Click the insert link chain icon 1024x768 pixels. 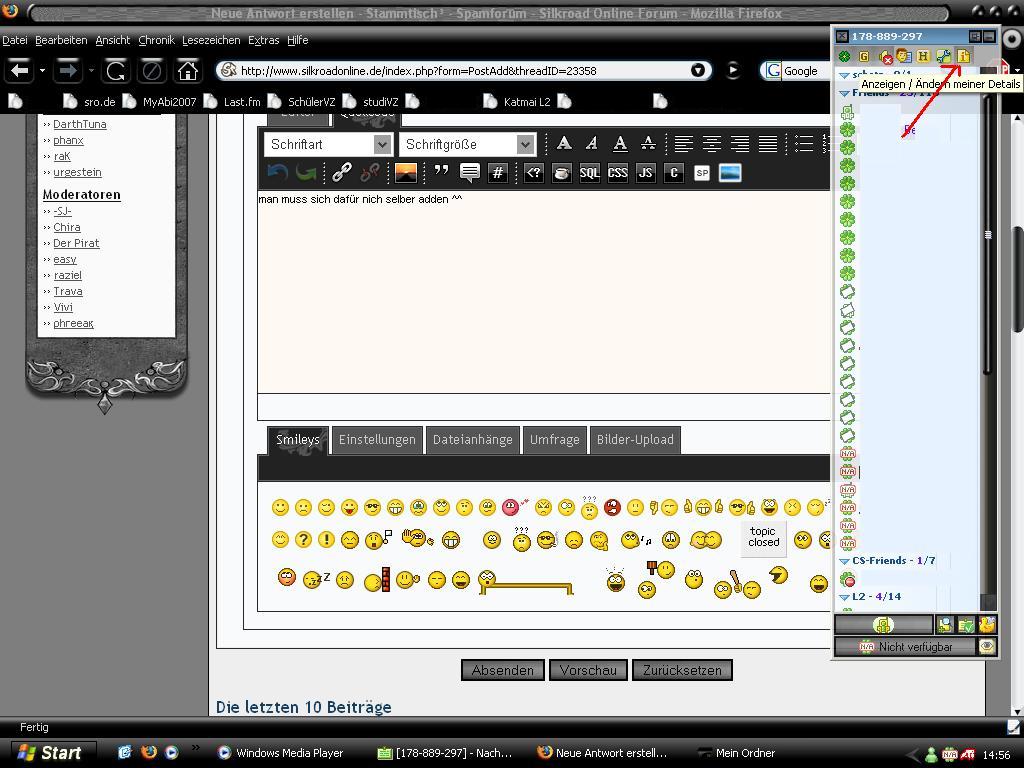click(x=342, y=173)
